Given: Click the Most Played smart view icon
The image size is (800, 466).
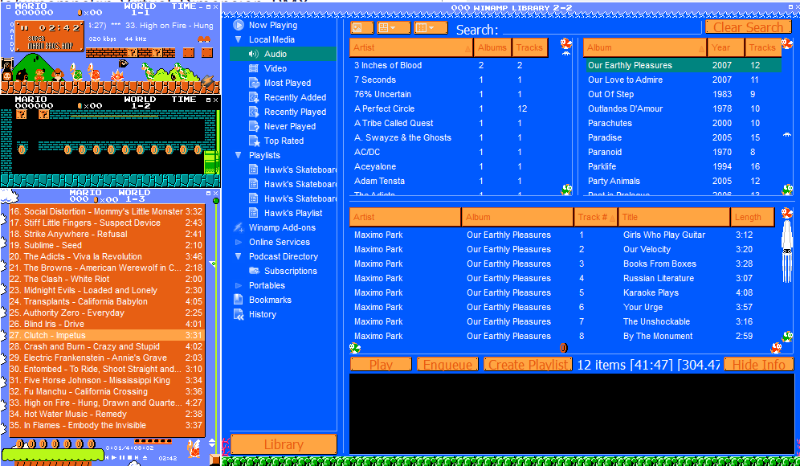Looking at the screenshot, I should pos(254,83).
